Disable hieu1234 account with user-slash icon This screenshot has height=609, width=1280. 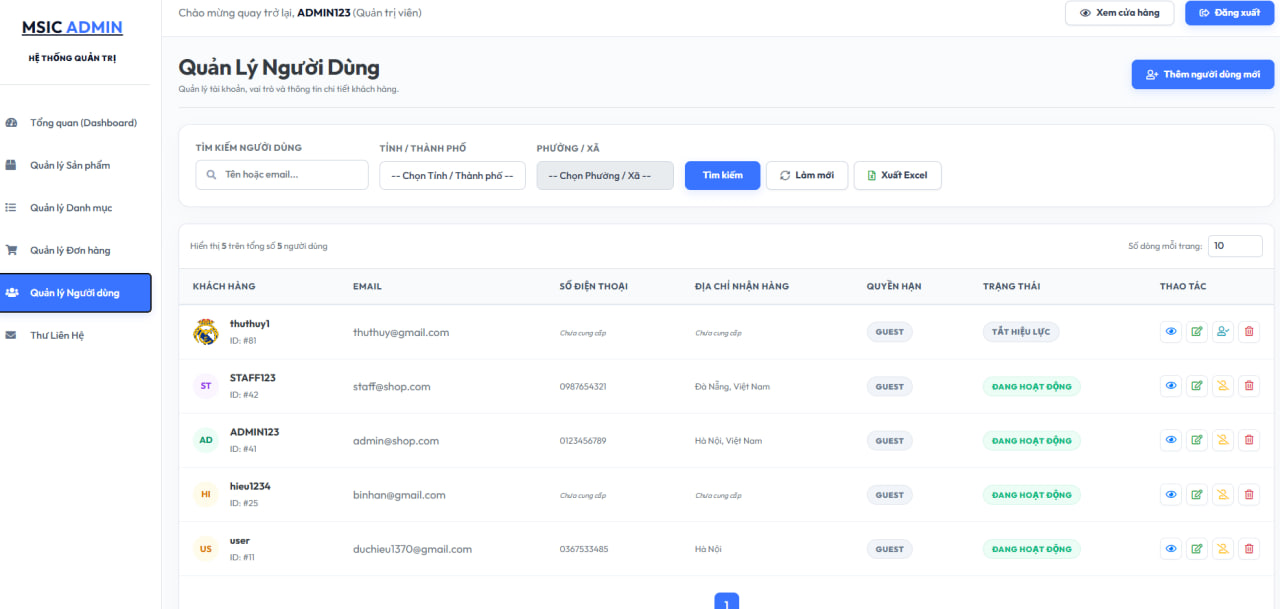tap(1223, 494)
